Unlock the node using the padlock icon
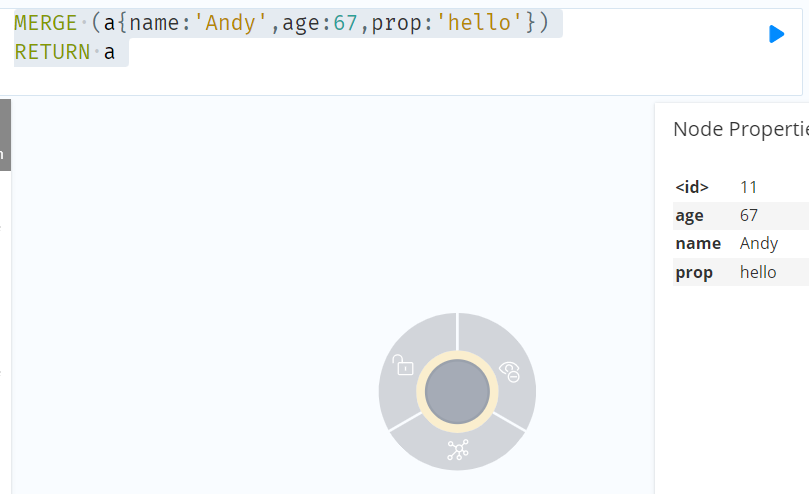 coord(403,364)
